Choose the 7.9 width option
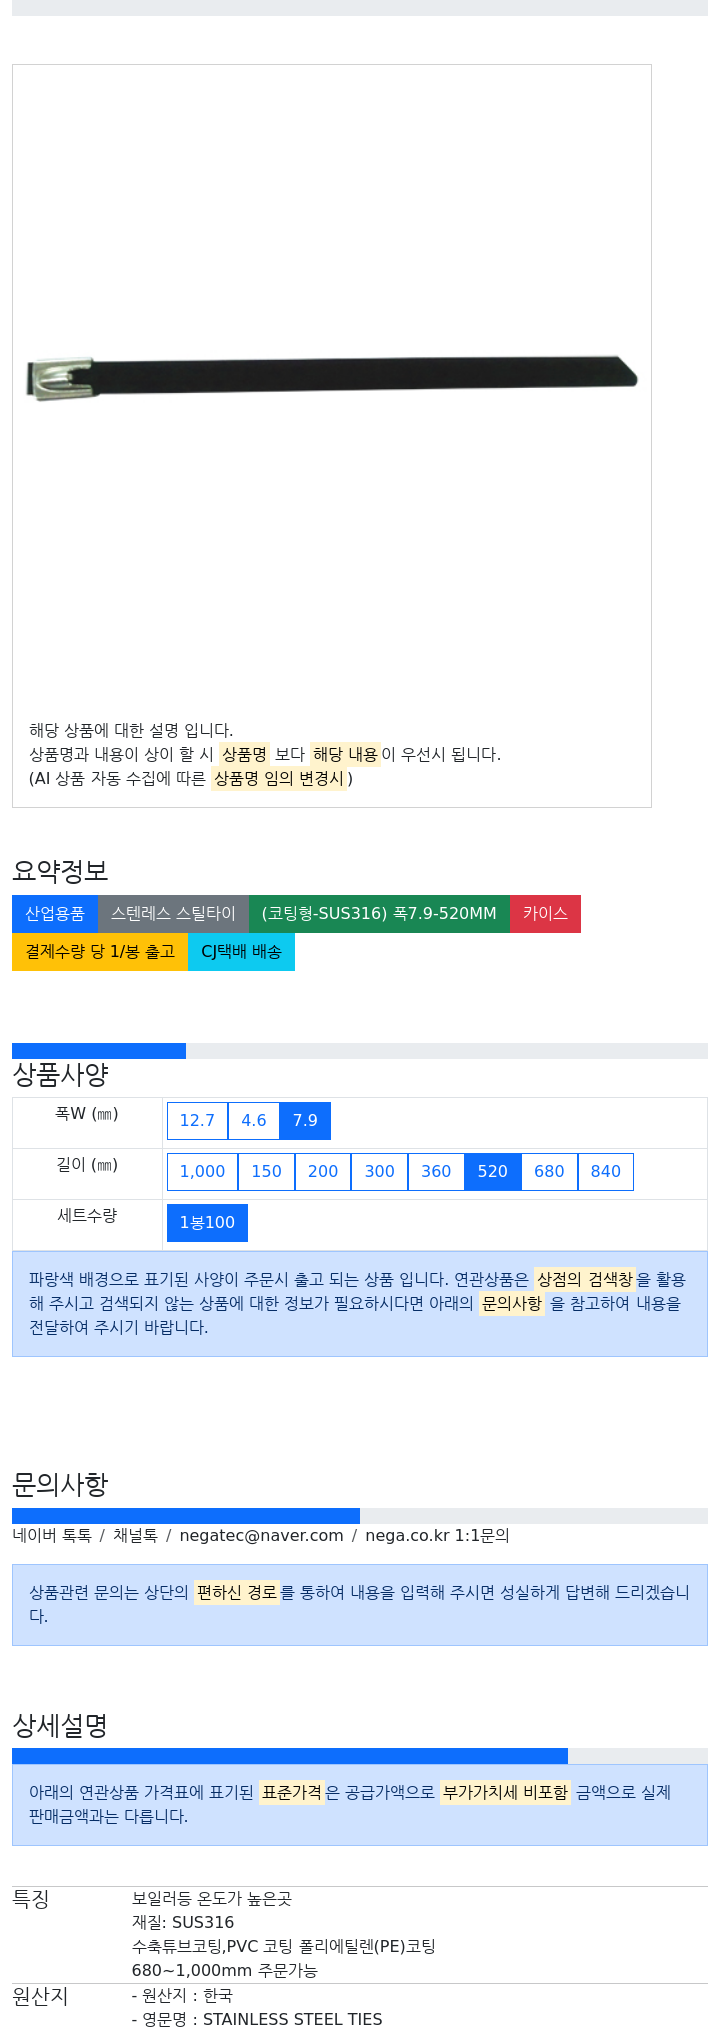This screenshot has height=2032, width=720. [x=305, y=1120]
